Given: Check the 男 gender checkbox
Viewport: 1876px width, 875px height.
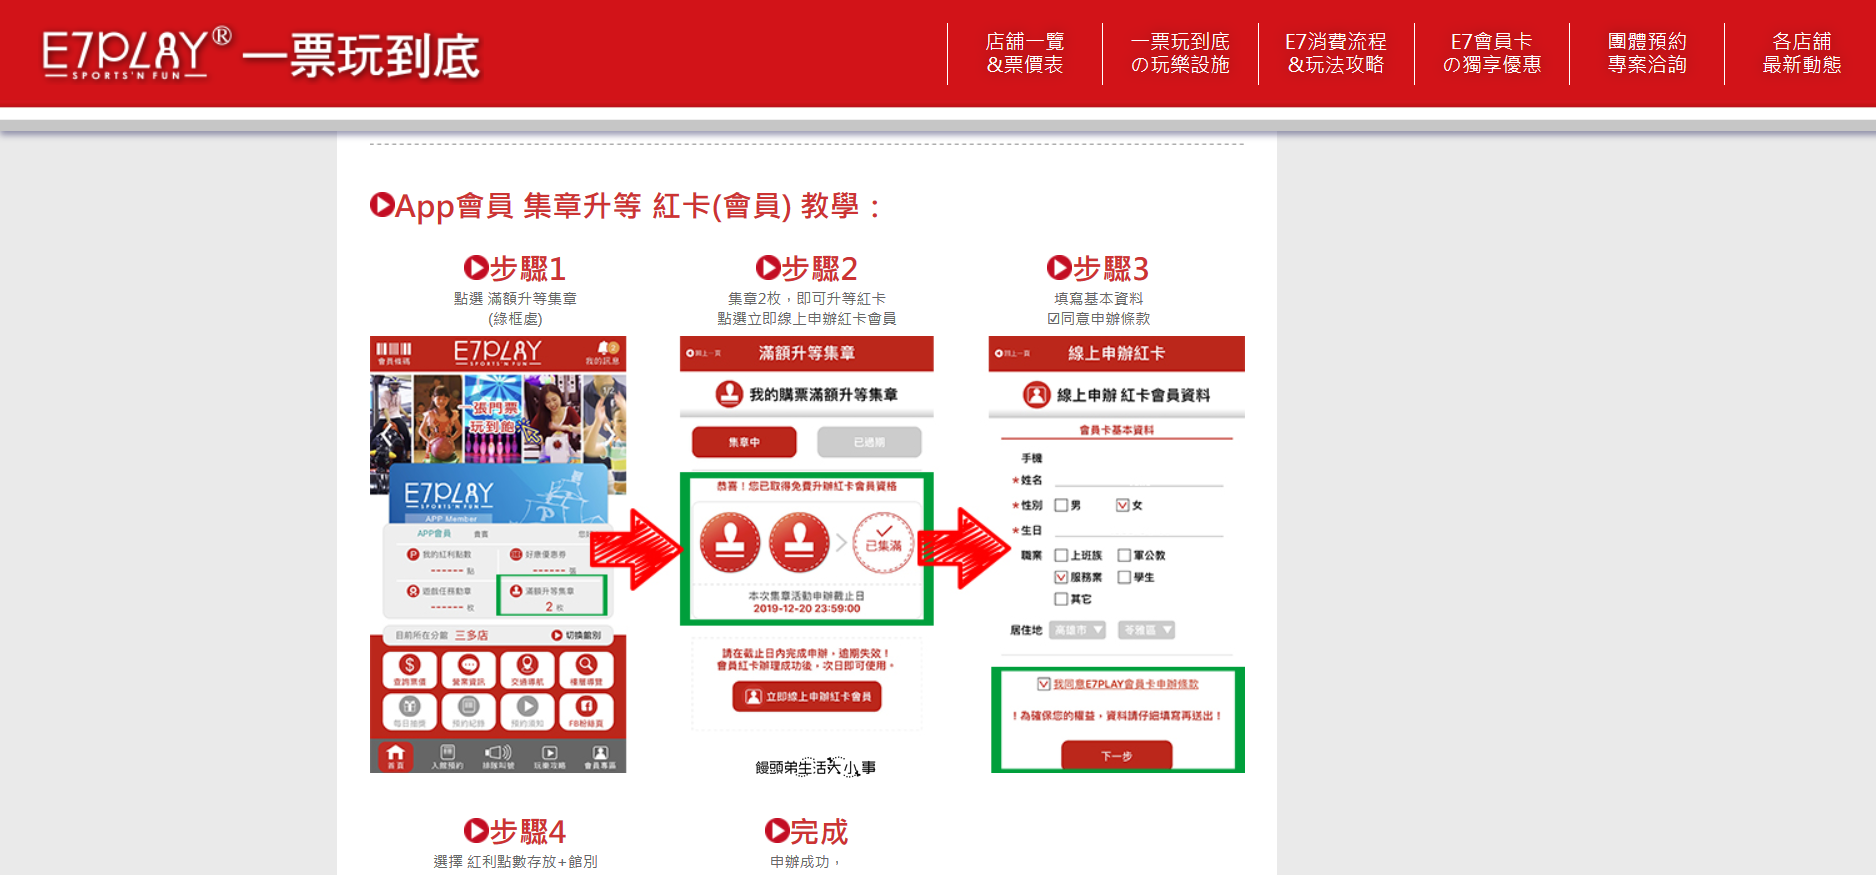Looking at the screenshot, I should [1061, 505].
